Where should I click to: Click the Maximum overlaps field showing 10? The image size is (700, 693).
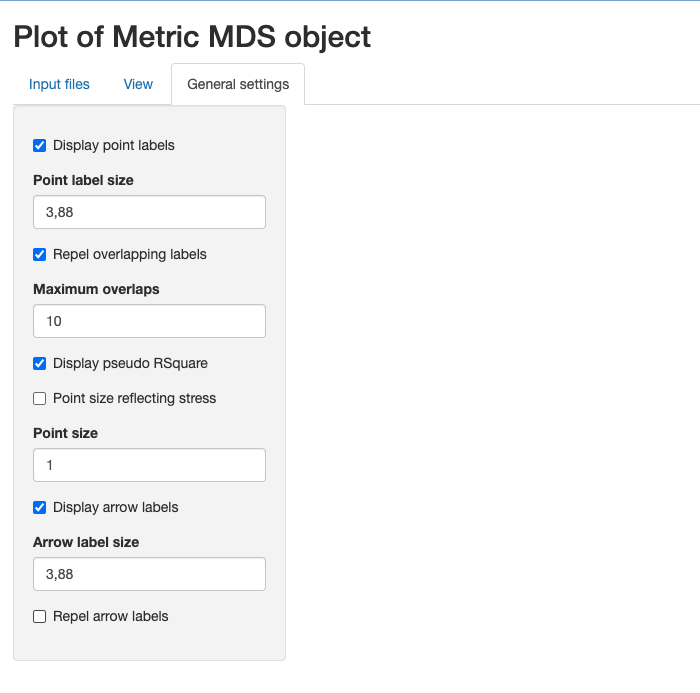pos(150,321)
